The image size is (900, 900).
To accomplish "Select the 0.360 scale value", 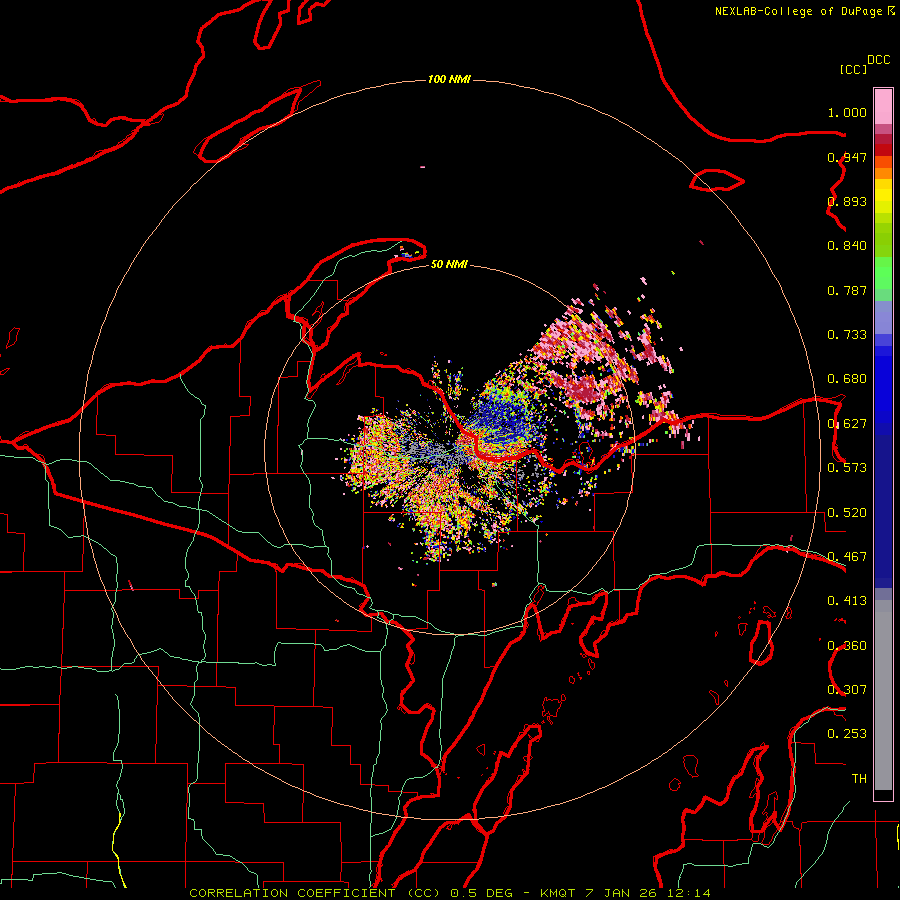I will (x=847, y=646).
